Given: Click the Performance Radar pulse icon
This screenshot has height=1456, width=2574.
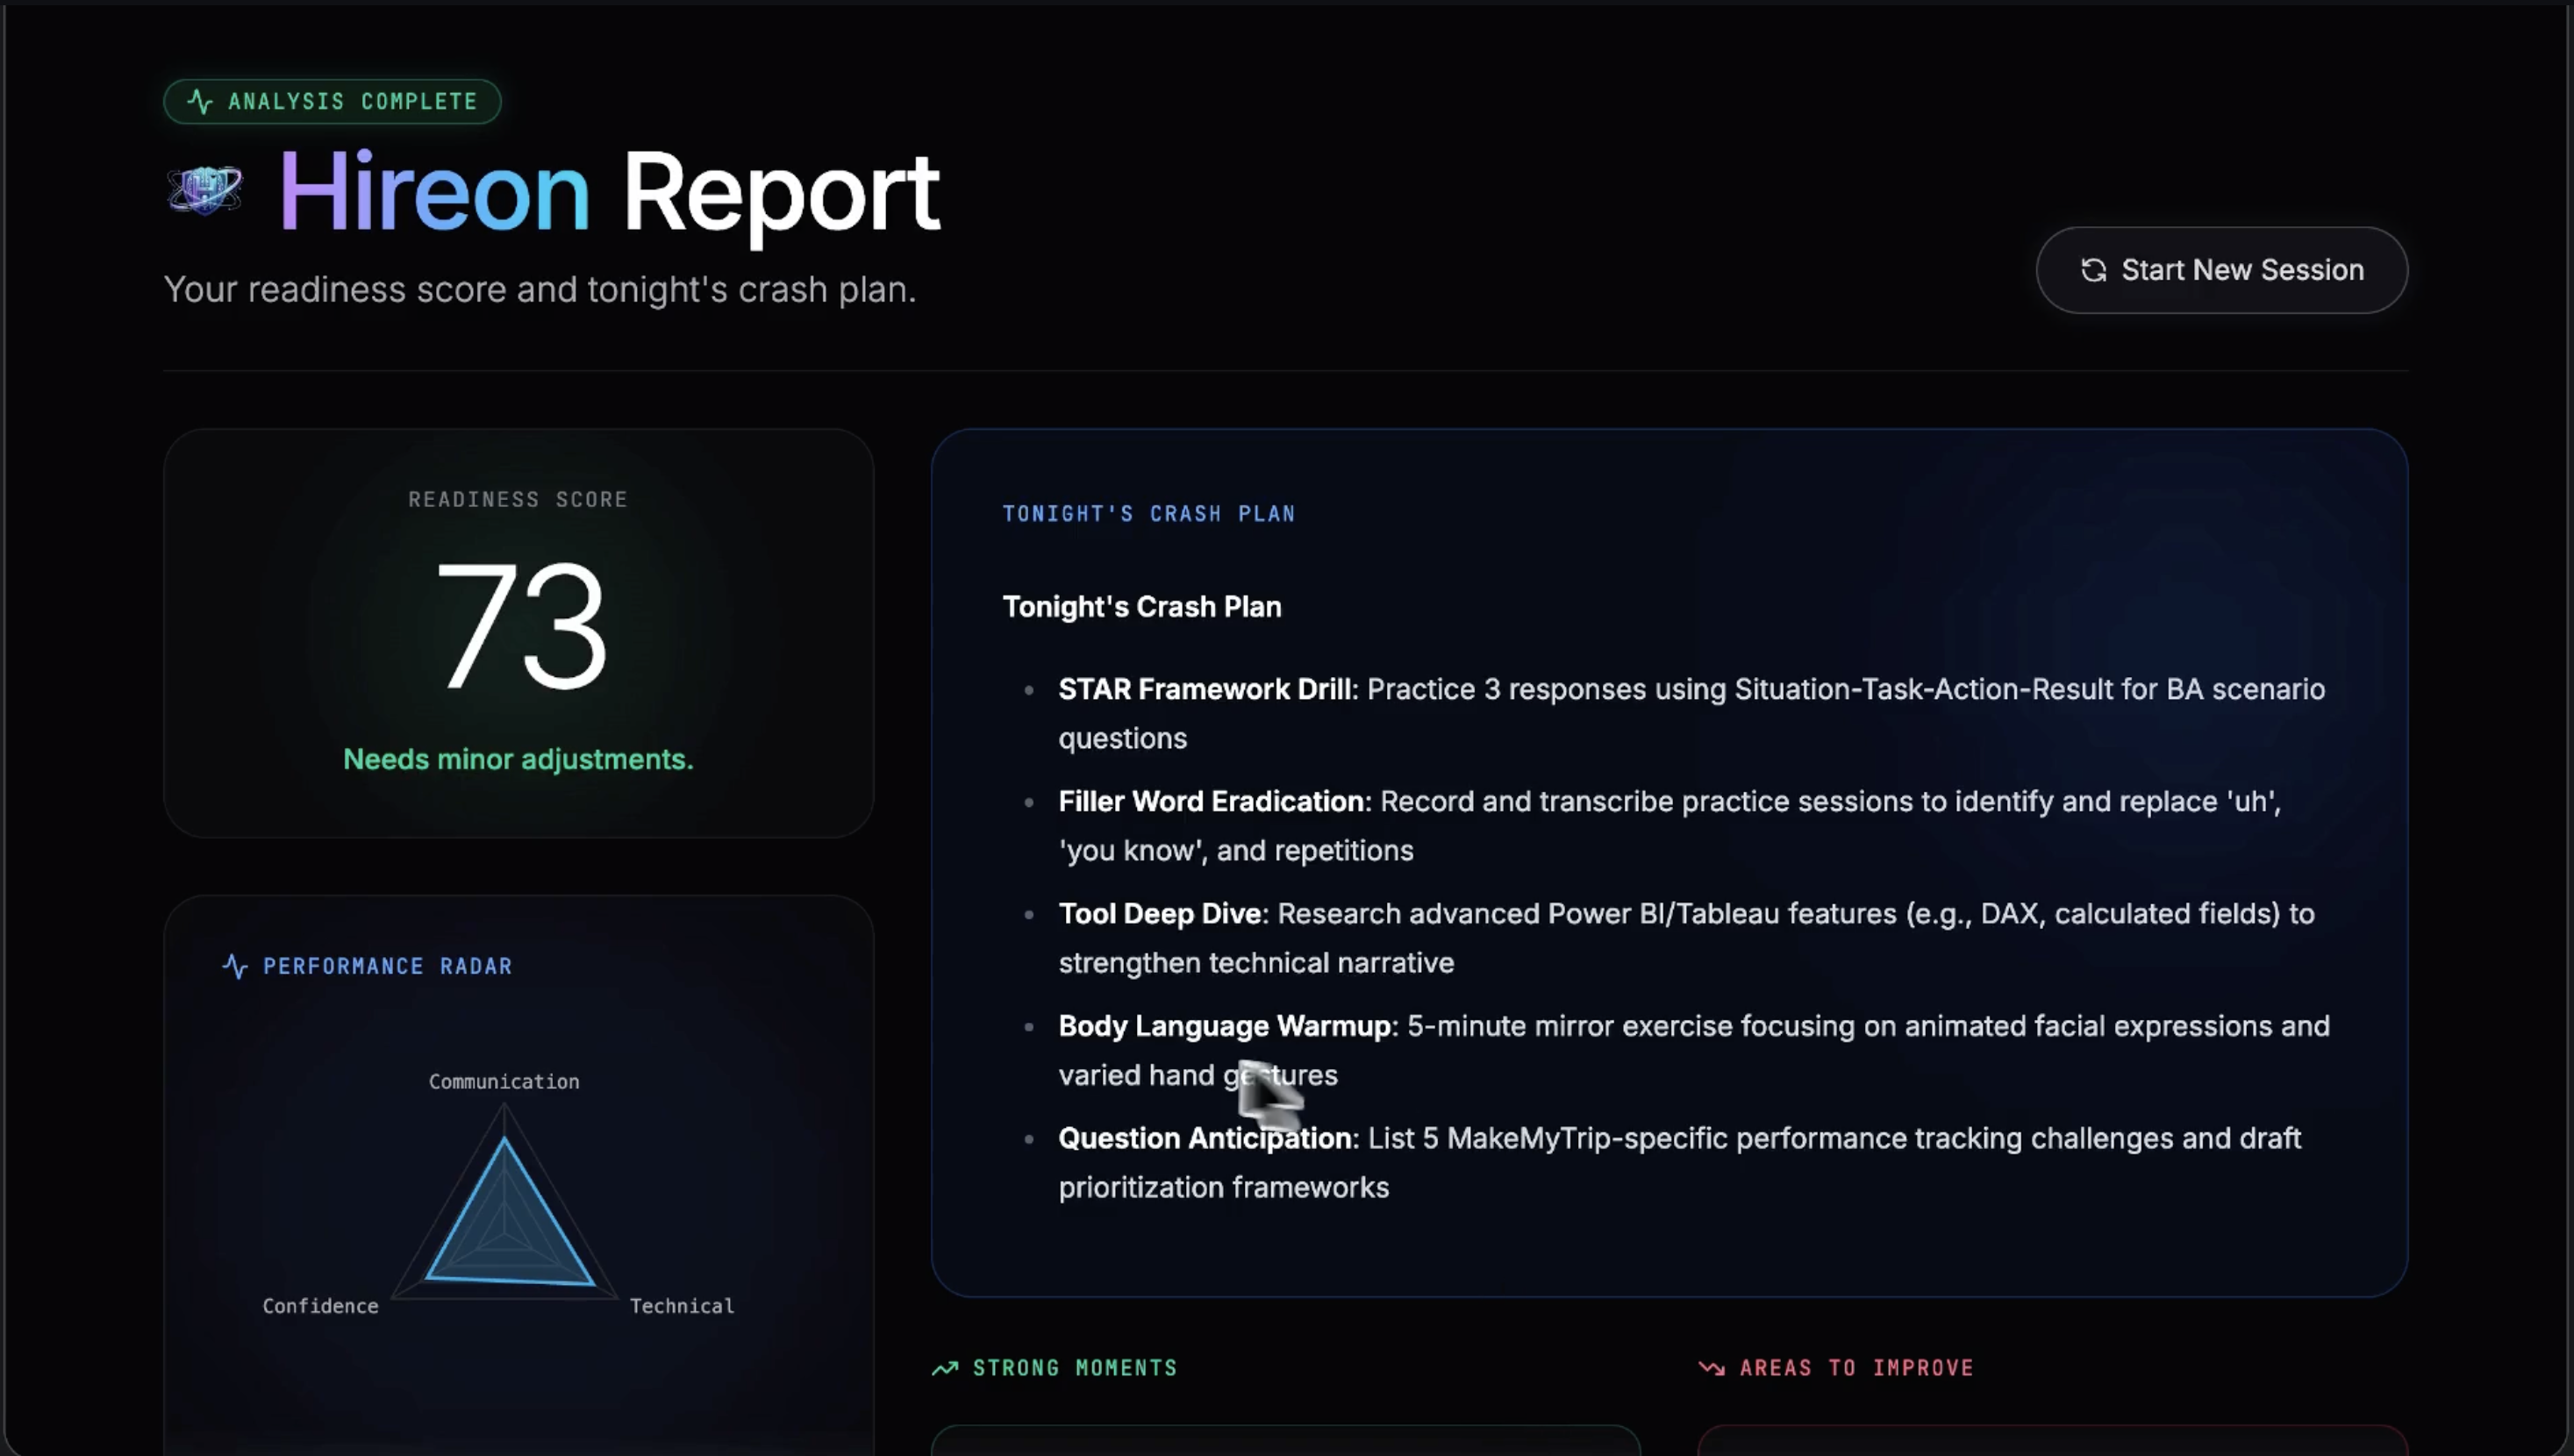Looking at the screenshot, I should coord(235,966).
